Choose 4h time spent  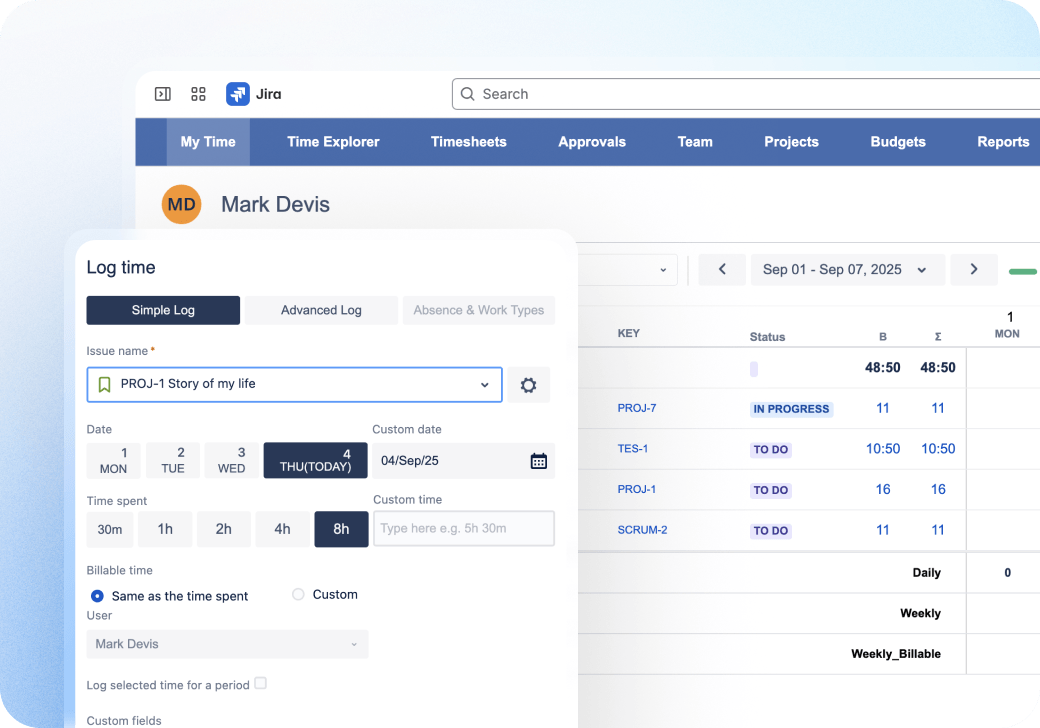pos(283,529)
